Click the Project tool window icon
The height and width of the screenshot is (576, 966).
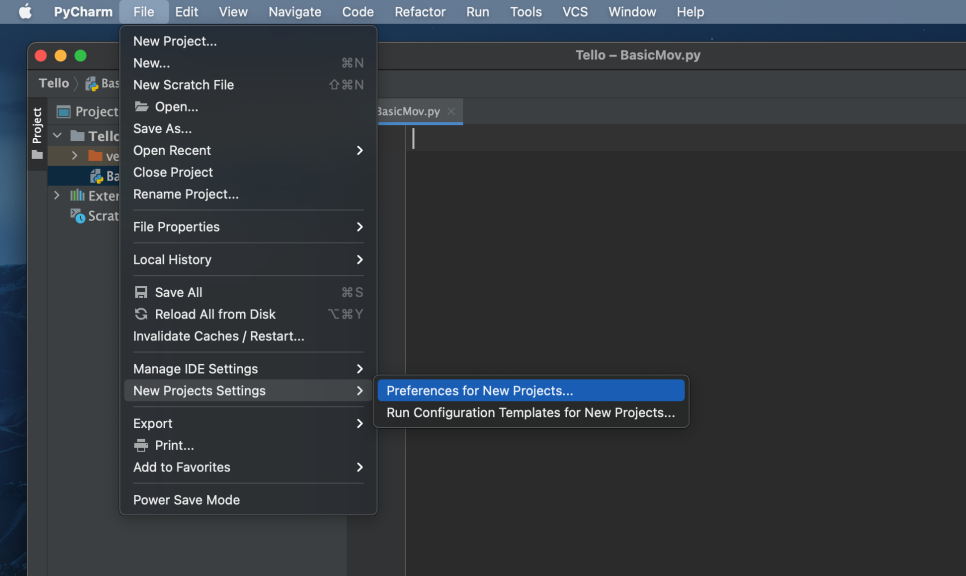63,112
